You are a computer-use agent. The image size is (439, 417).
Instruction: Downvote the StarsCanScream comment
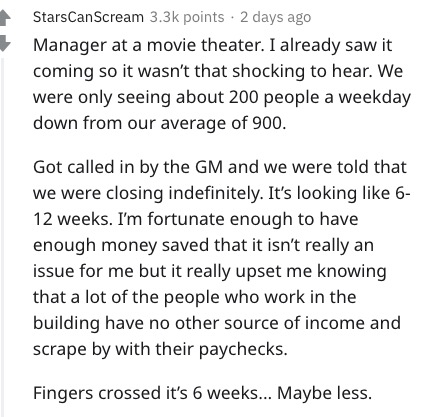click(x=5, y=43)
